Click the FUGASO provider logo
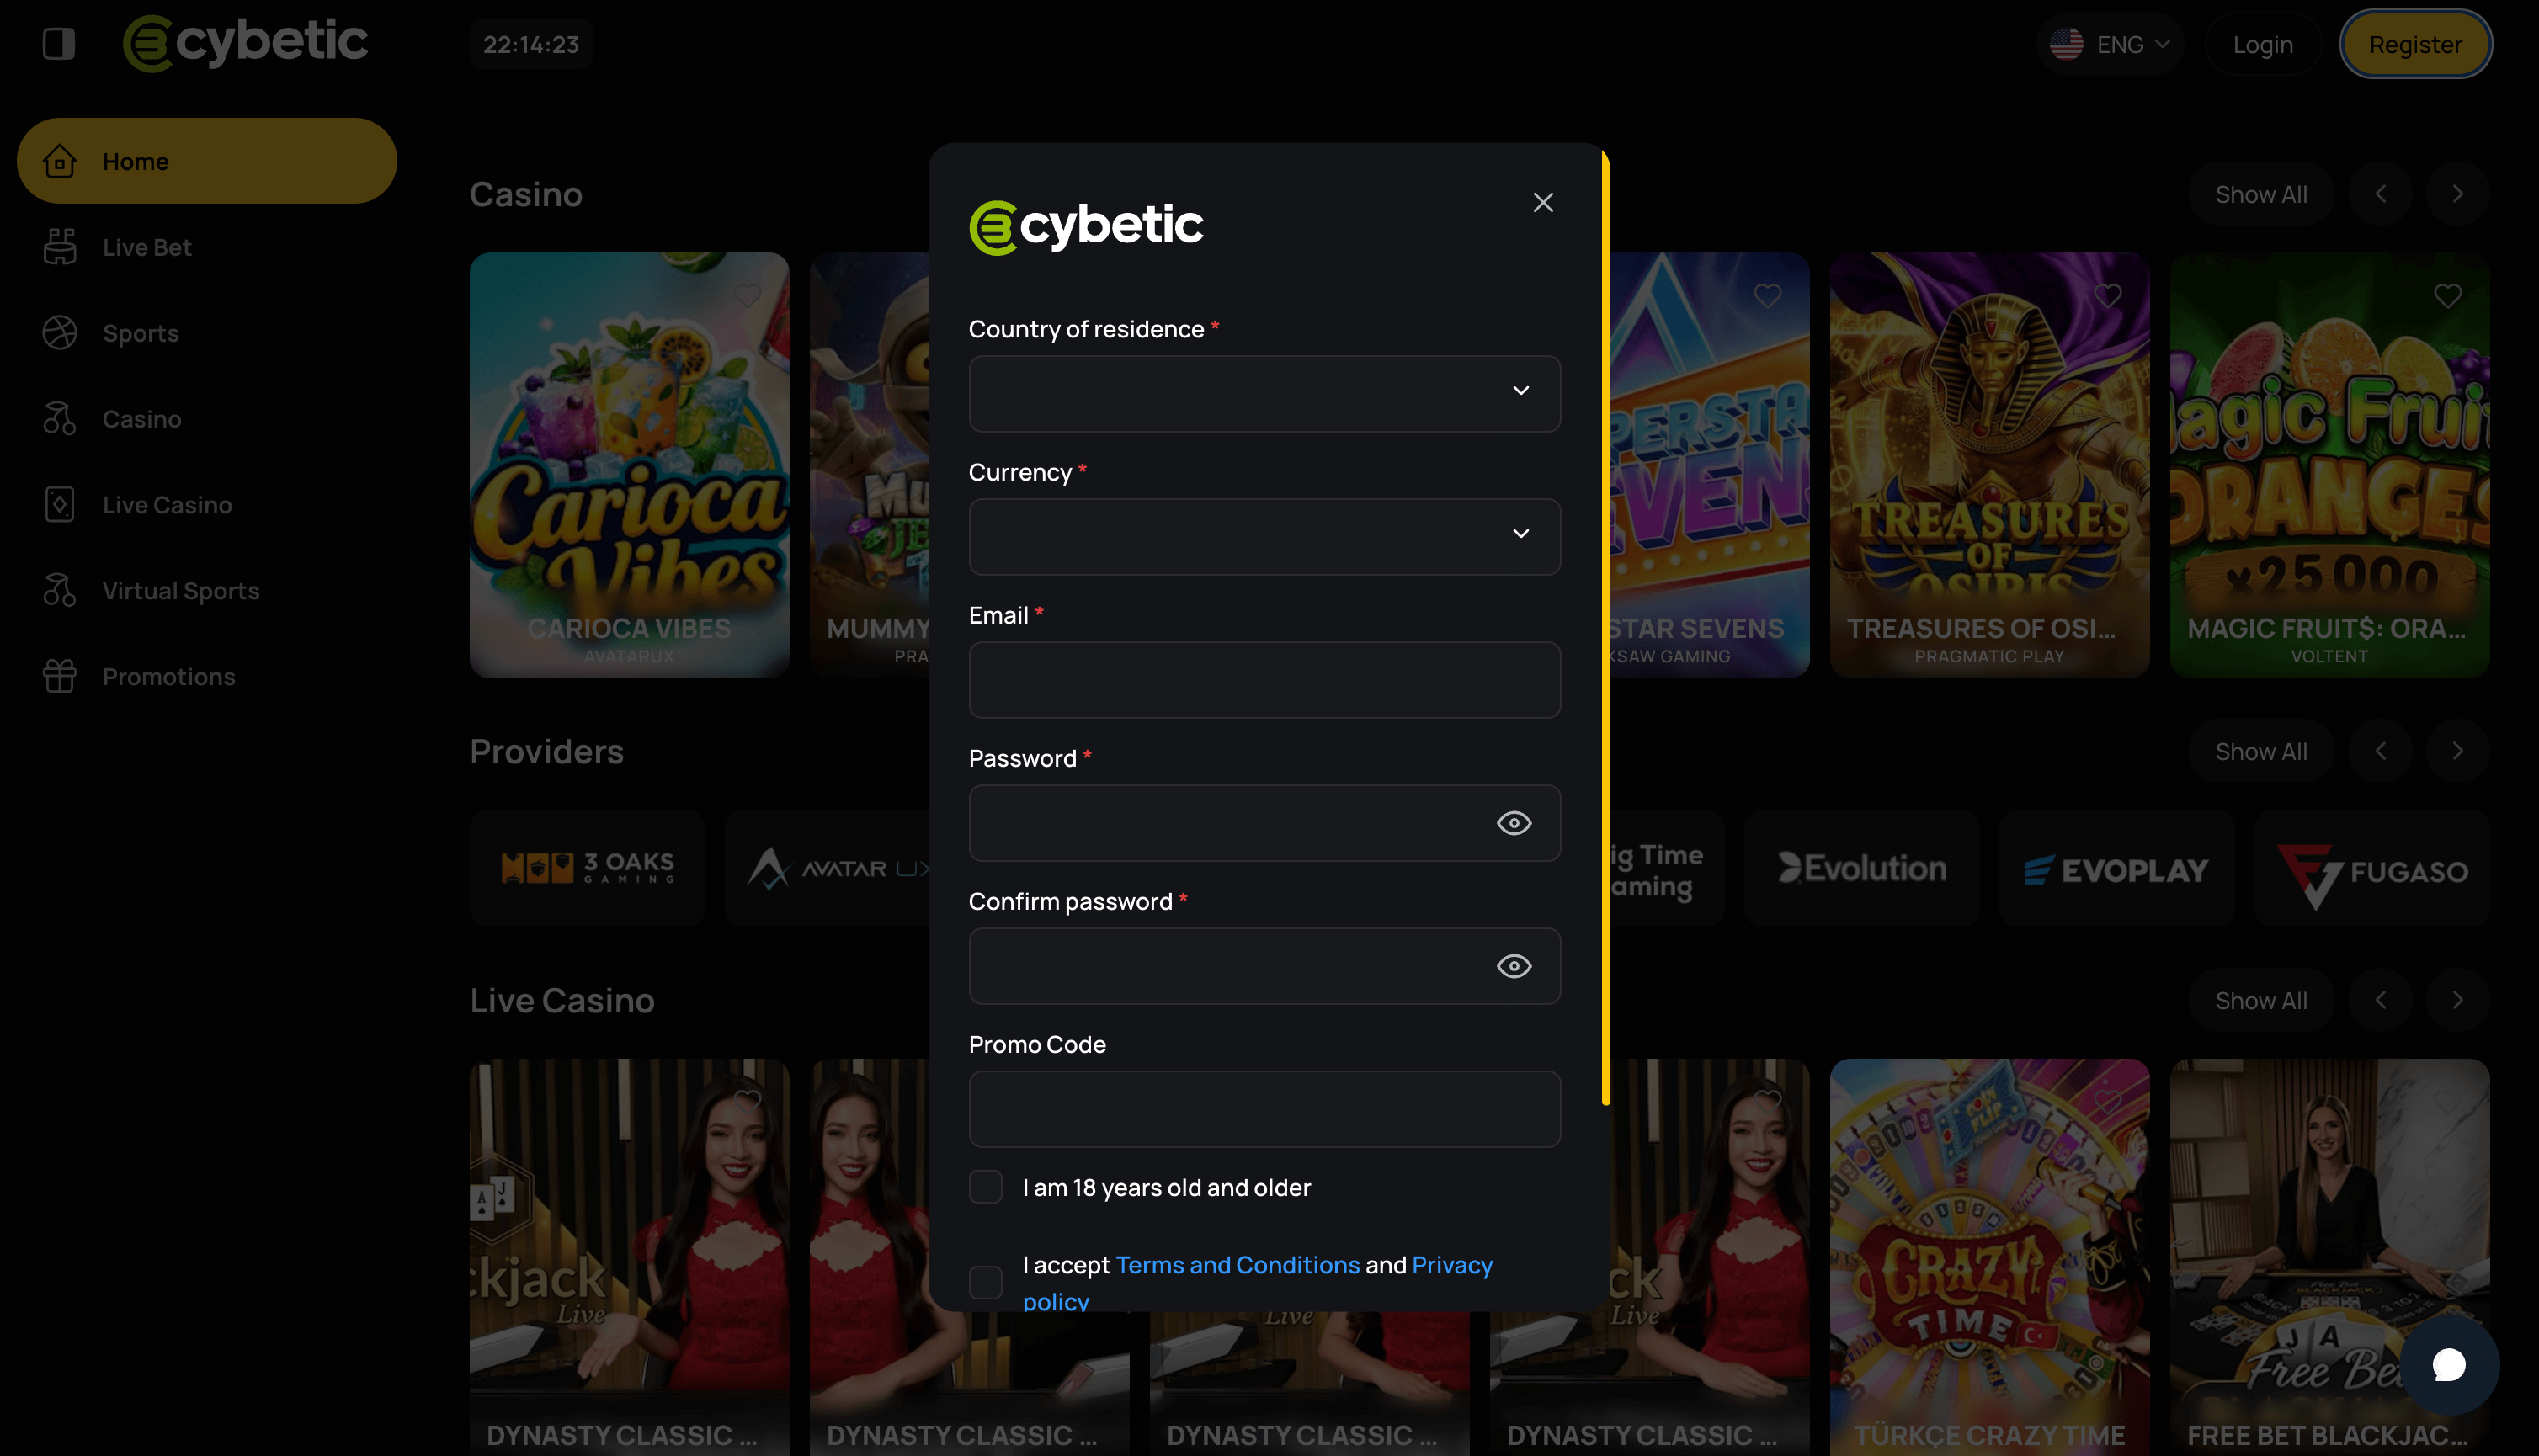The height and width of the screenshot is (1456, 2539). (2372, 868)
